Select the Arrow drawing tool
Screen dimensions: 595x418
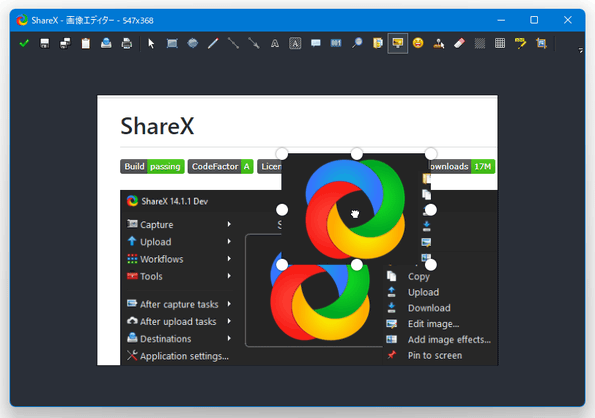click(254, 43)
